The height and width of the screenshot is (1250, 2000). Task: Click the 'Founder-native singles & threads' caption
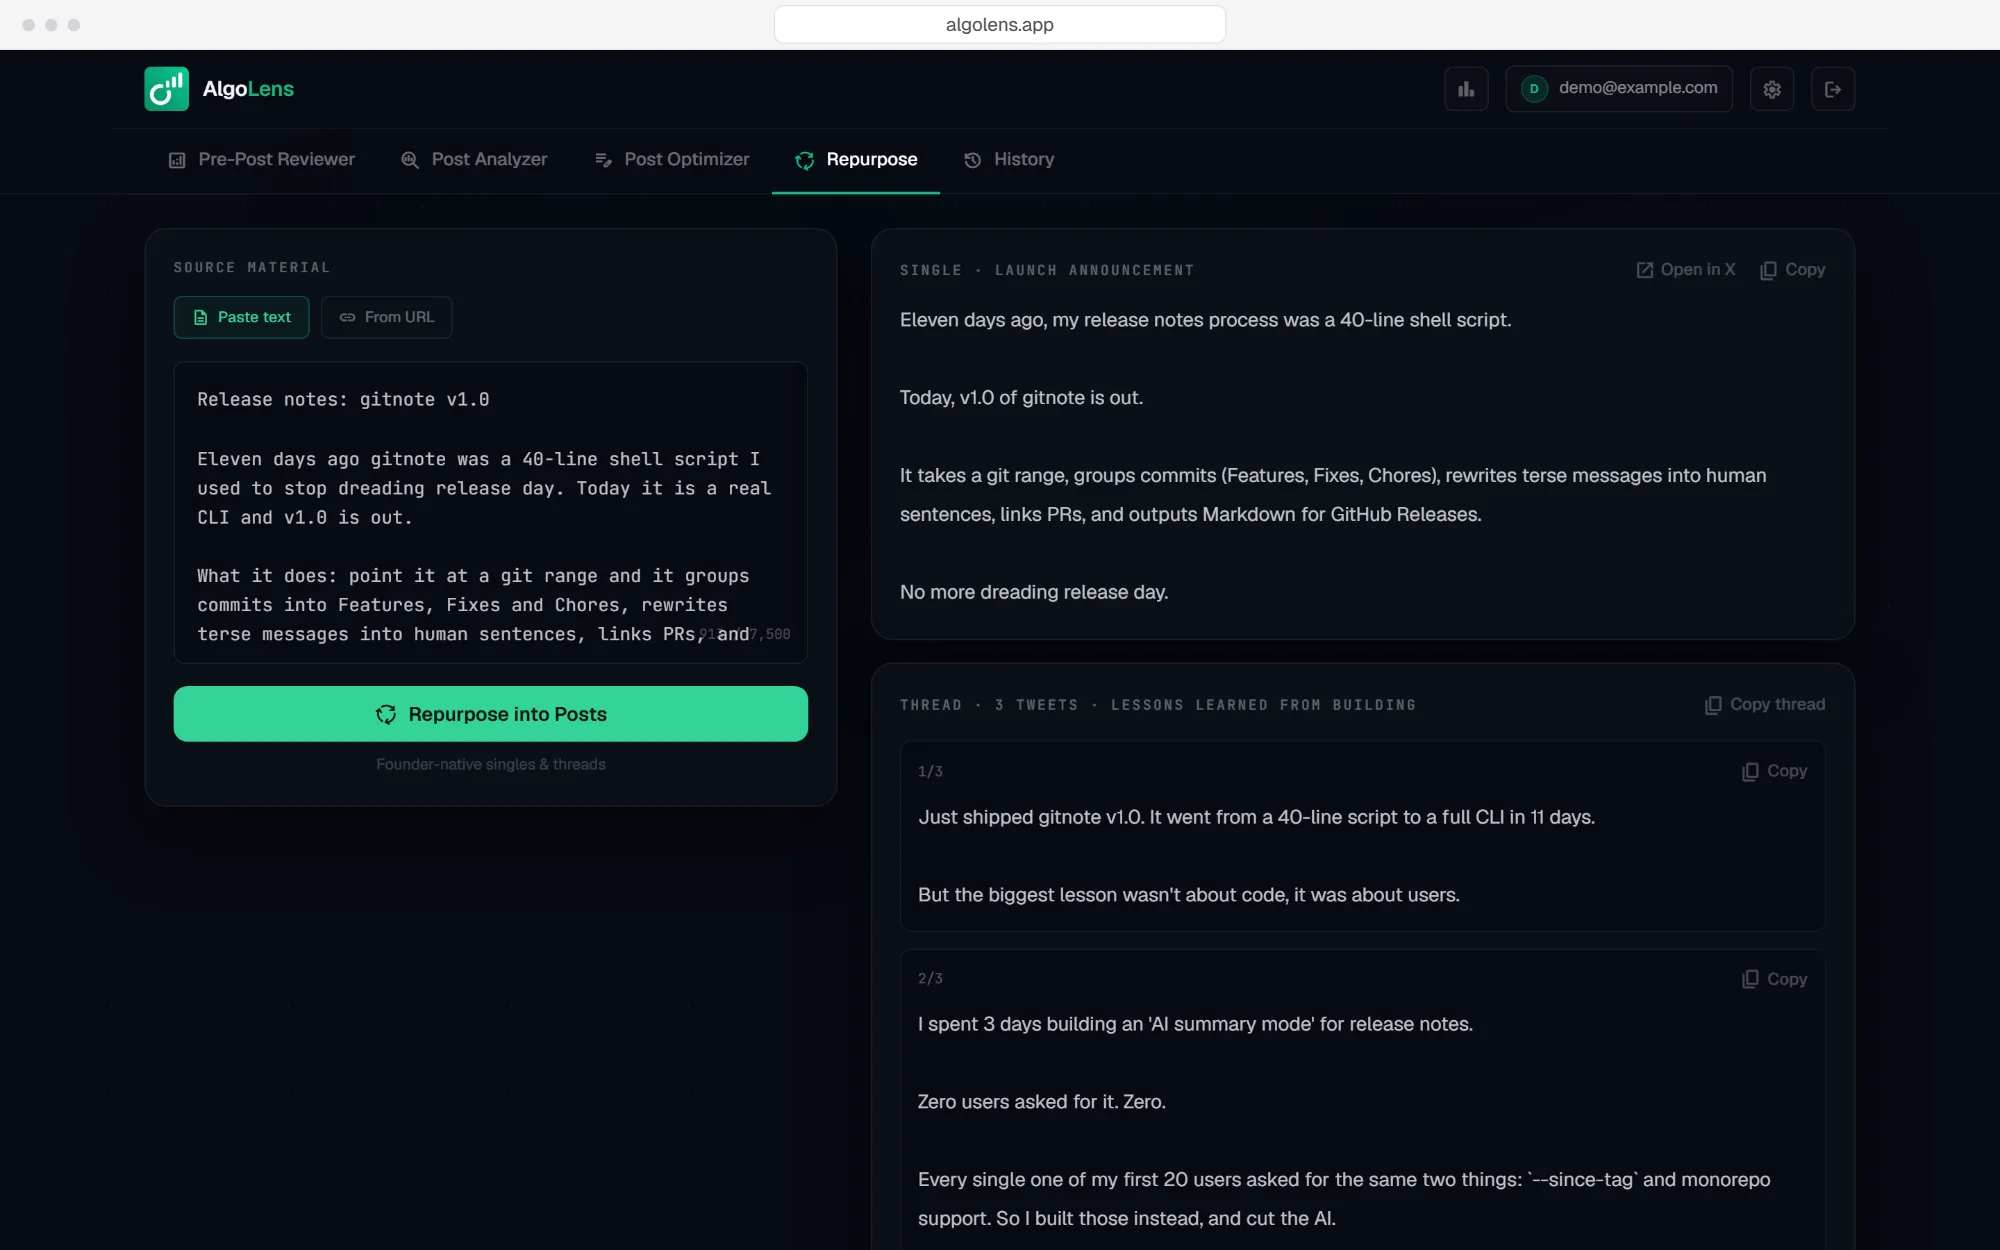[x=491, y=764]
